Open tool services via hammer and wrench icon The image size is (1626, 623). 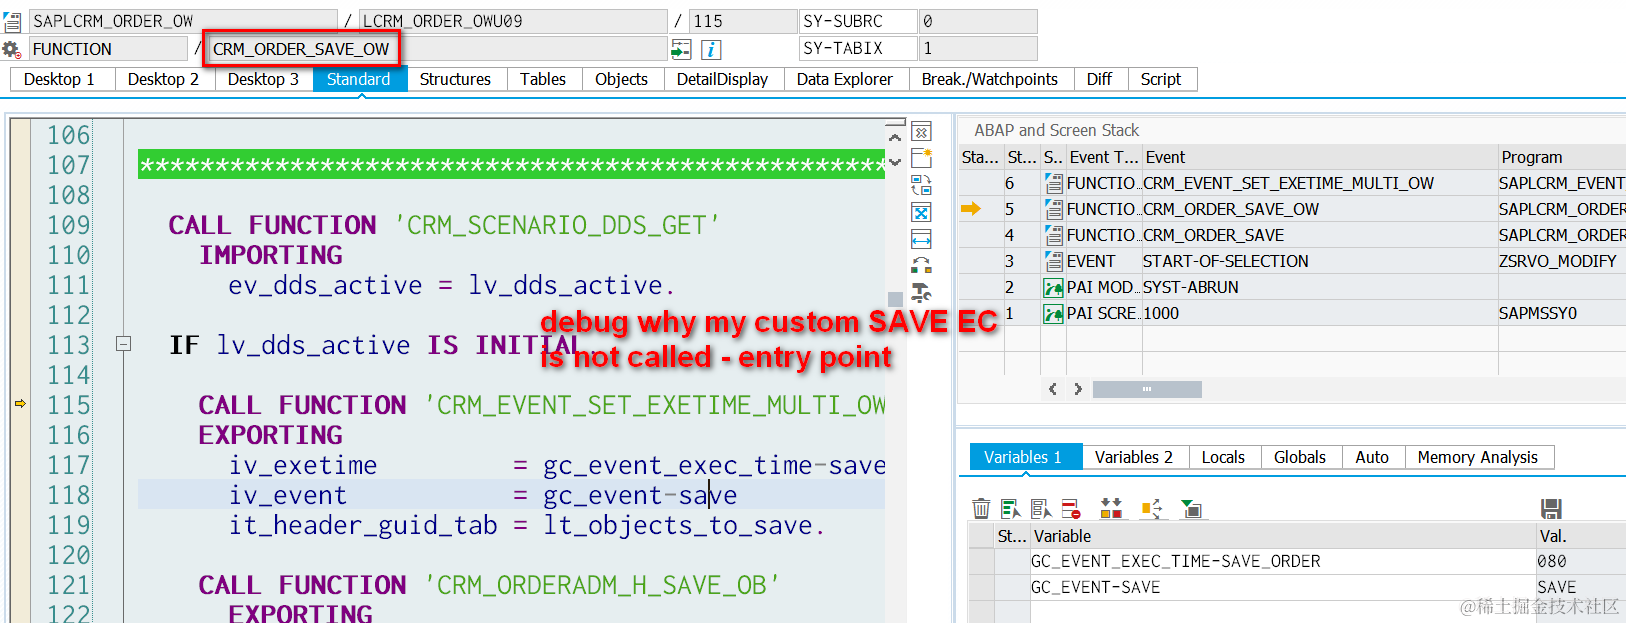(x=921, y=292)
